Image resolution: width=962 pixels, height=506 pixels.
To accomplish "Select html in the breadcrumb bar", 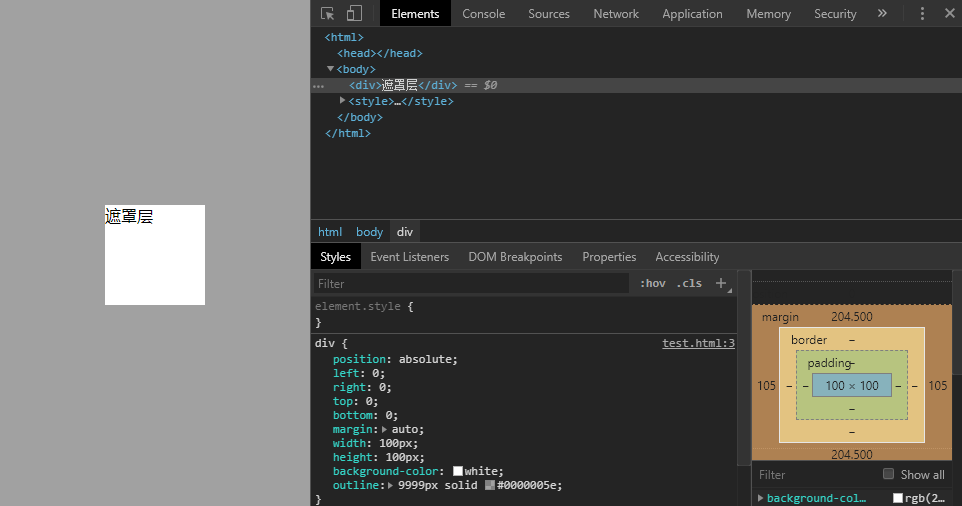I will click(x=330, y=232).
